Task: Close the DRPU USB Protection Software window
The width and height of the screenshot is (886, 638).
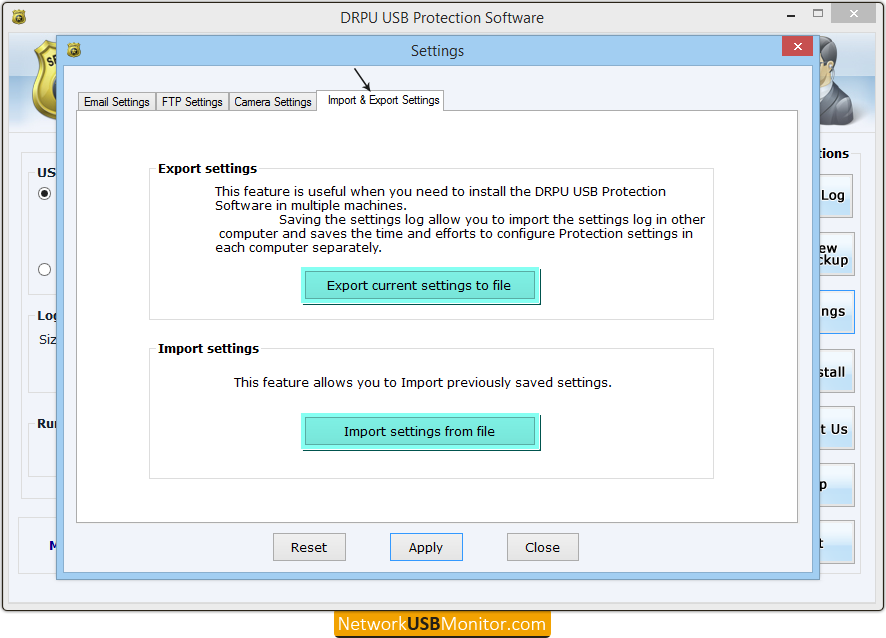Action: pos(854,14)
